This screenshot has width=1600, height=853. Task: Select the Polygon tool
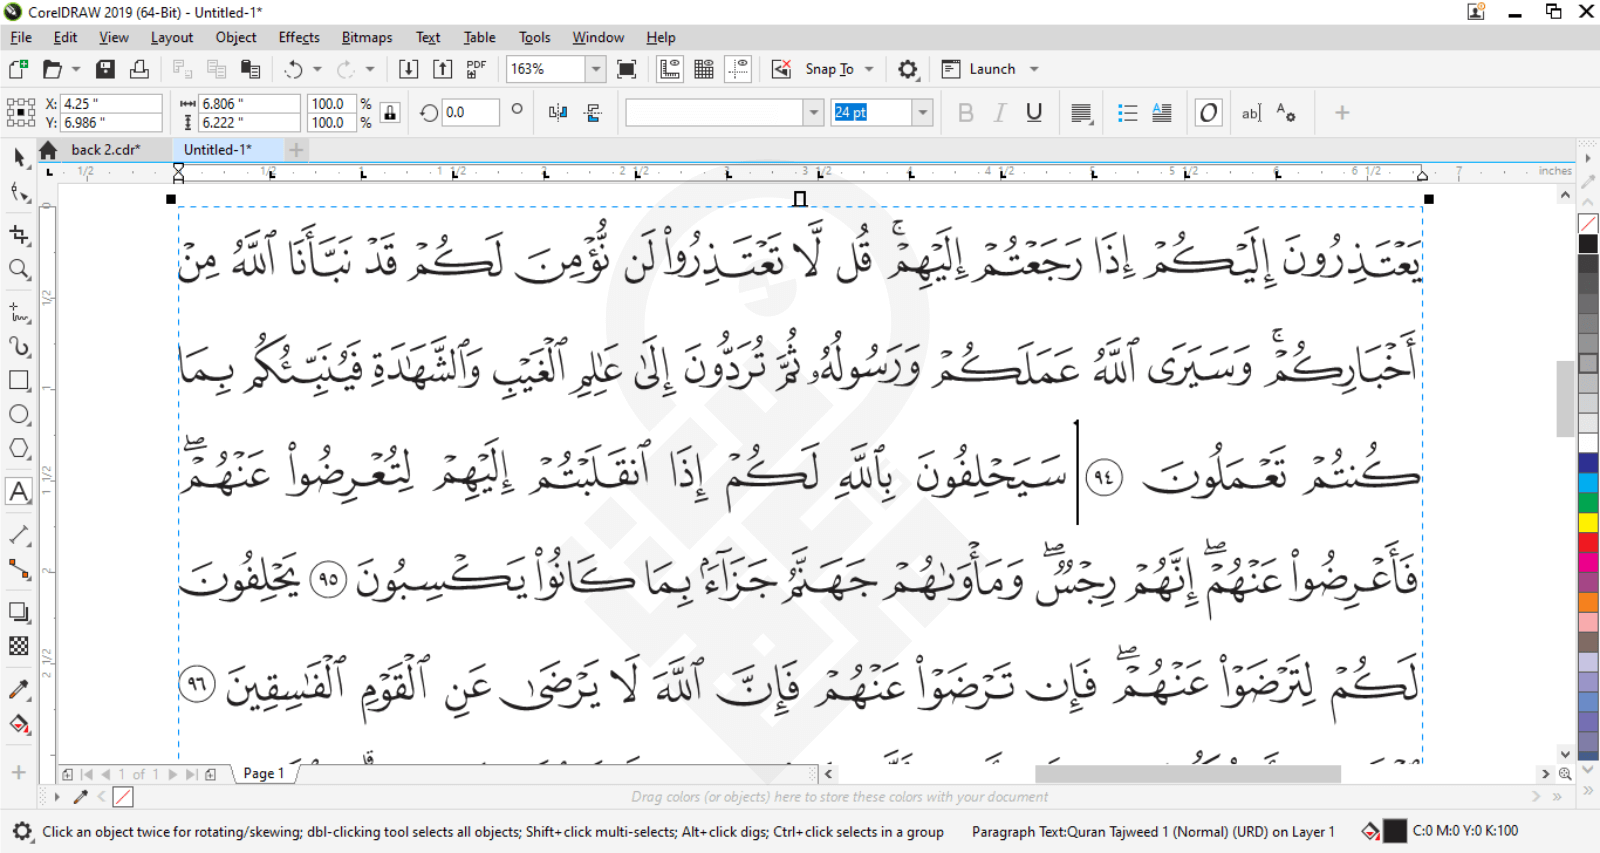[19, 449]
